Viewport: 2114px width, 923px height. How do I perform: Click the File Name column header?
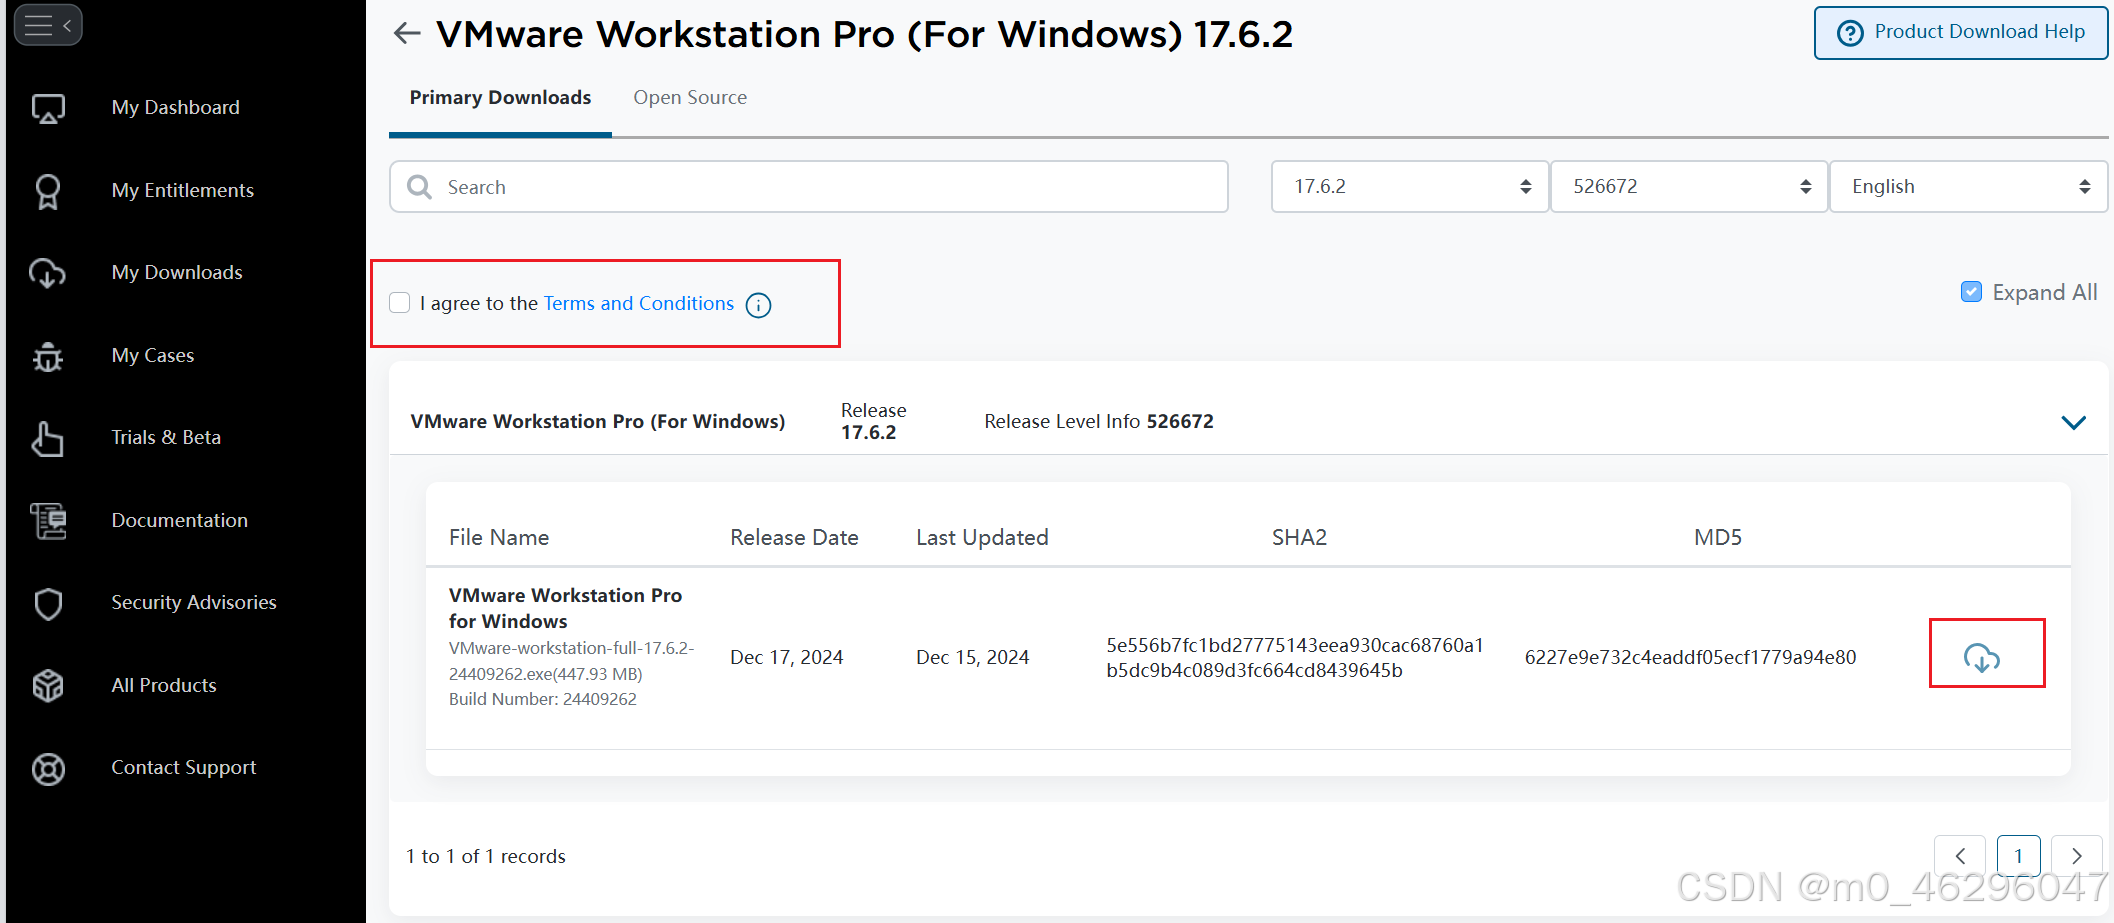point(499,537)
